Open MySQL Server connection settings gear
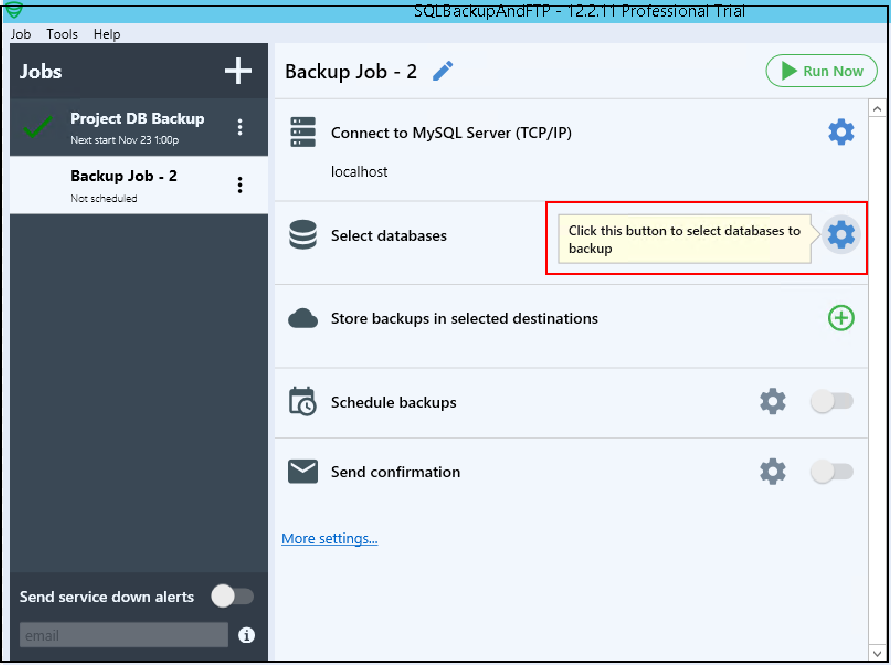The height and width of the screenshot is (665, 891). click(841, 132)
